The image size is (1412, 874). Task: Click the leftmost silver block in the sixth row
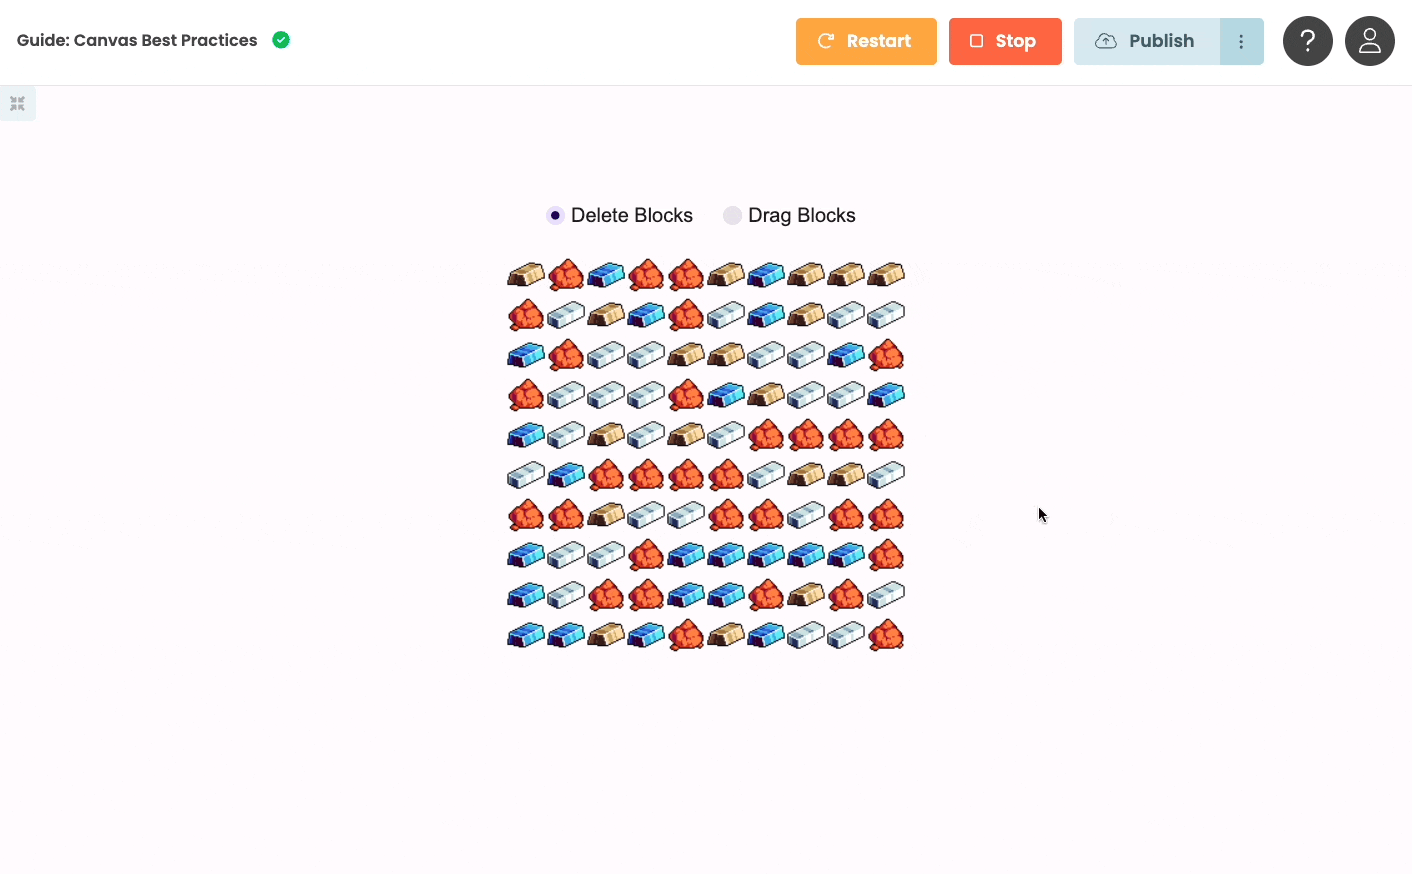click(526, 475)
